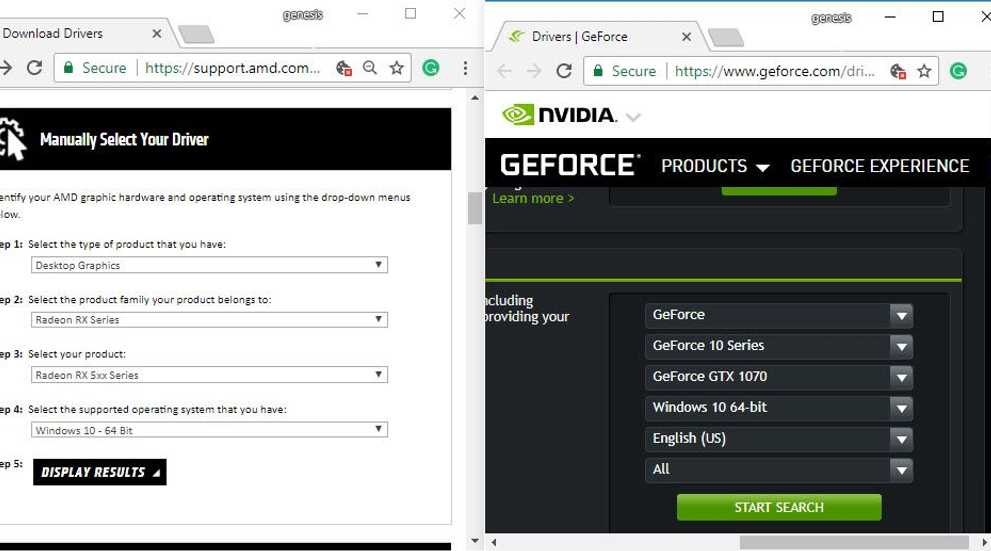Open the Windows 10 64-bit dropdown
The image size is (991, 551).
click(779, 408)
